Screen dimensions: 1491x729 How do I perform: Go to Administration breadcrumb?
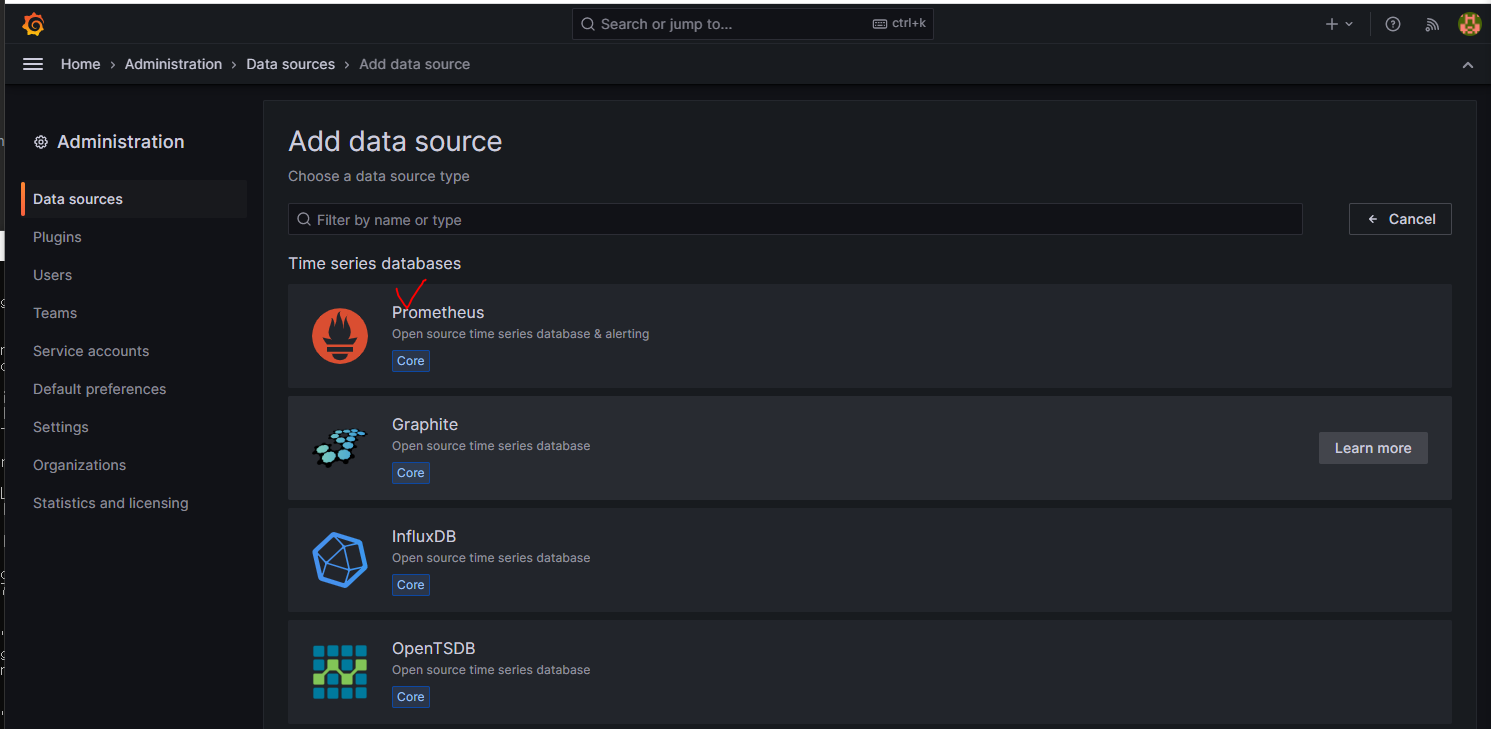pos(173,64)
